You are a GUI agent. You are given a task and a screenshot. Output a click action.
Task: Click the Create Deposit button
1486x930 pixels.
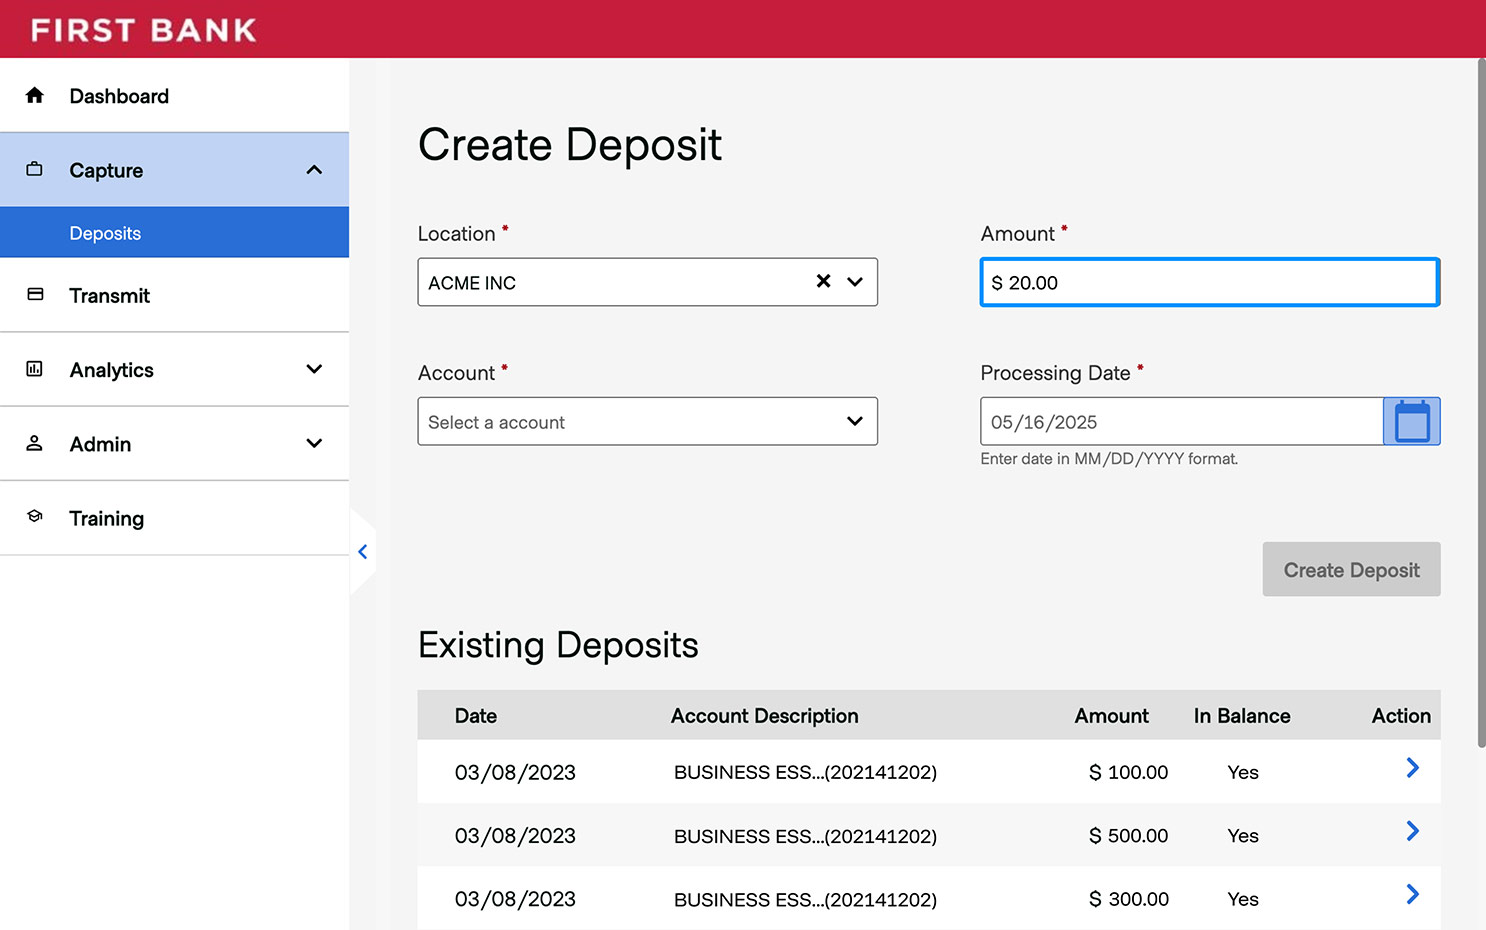[1351, 569]
